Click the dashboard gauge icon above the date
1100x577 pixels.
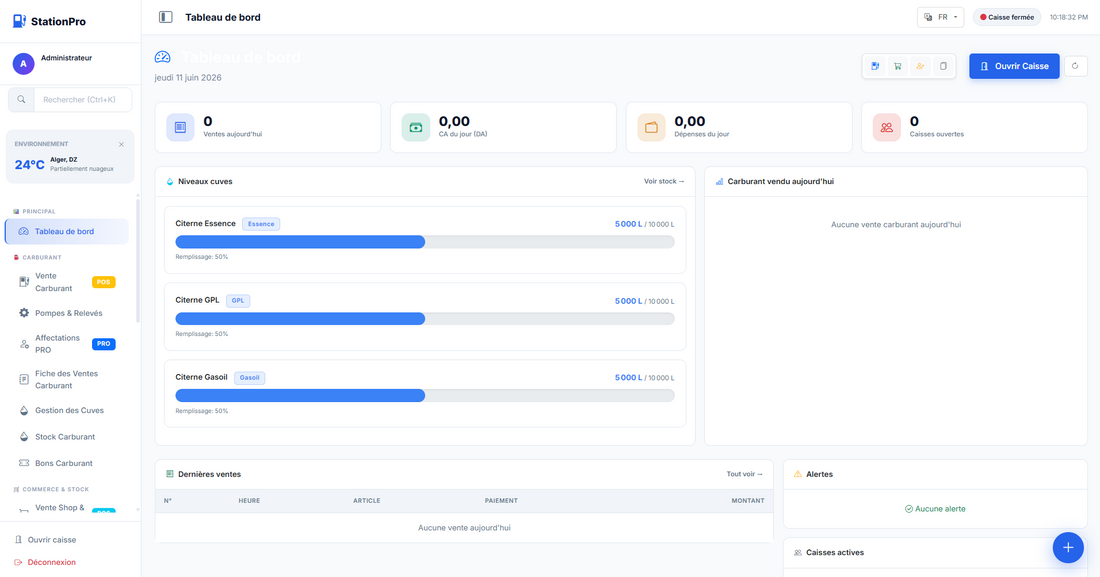point(163,57)
